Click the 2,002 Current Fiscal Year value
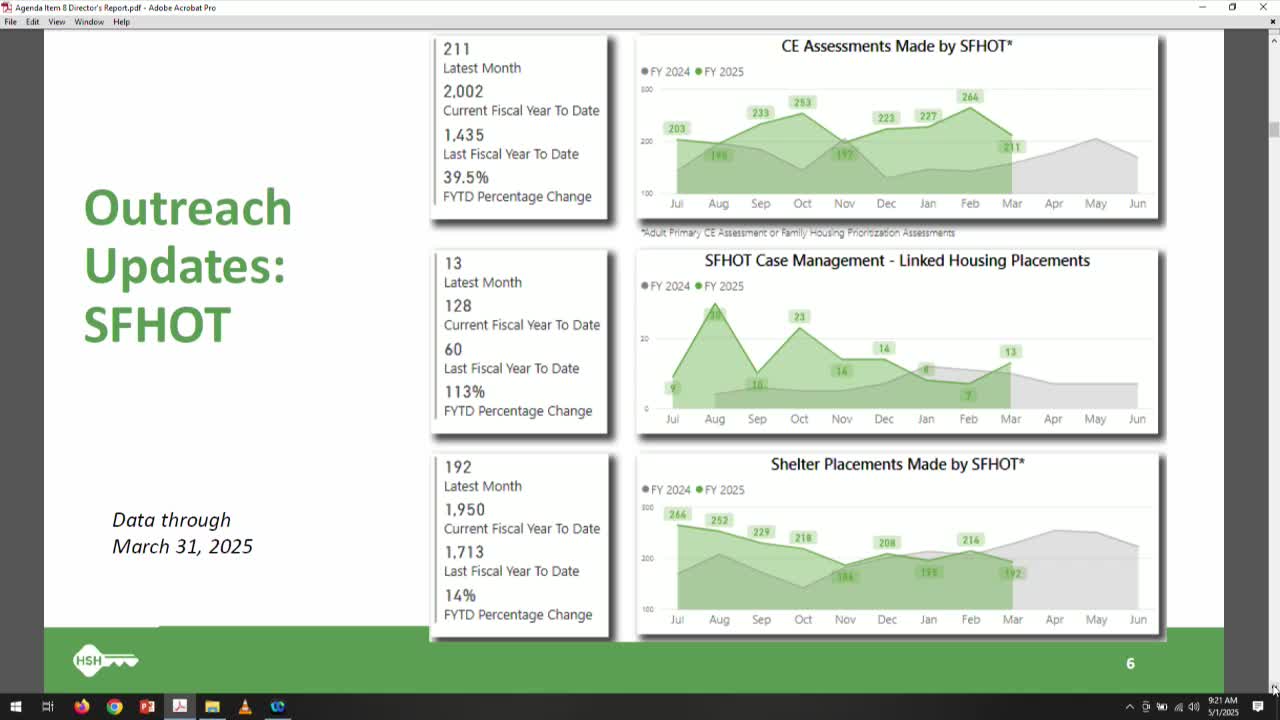 [x=463, y=91]
